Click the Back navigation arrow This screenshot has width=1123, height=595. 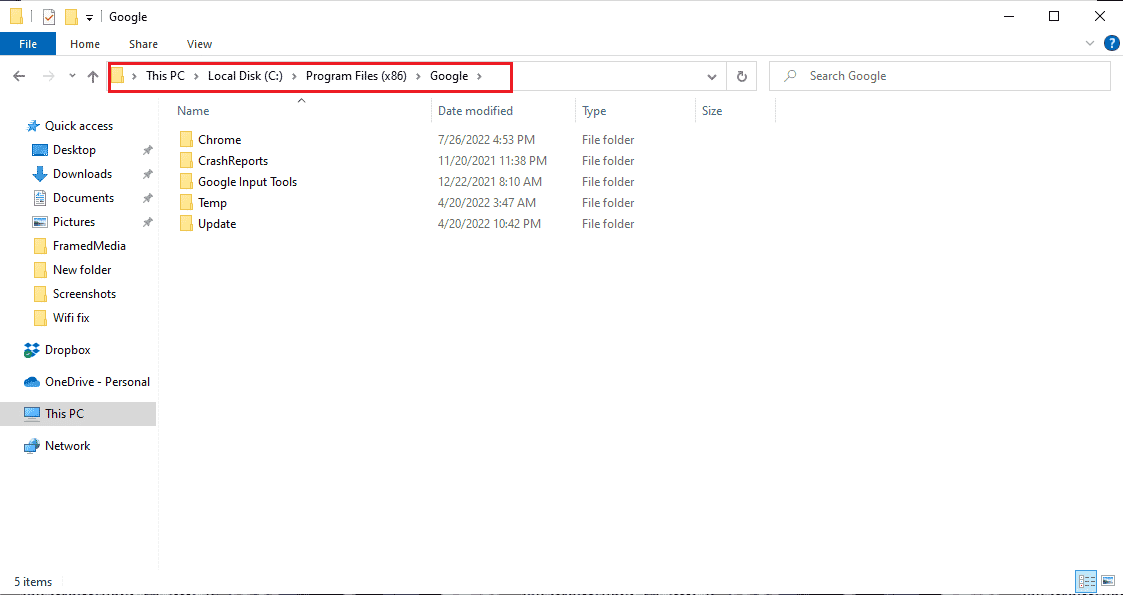click(x=19, y=76)
